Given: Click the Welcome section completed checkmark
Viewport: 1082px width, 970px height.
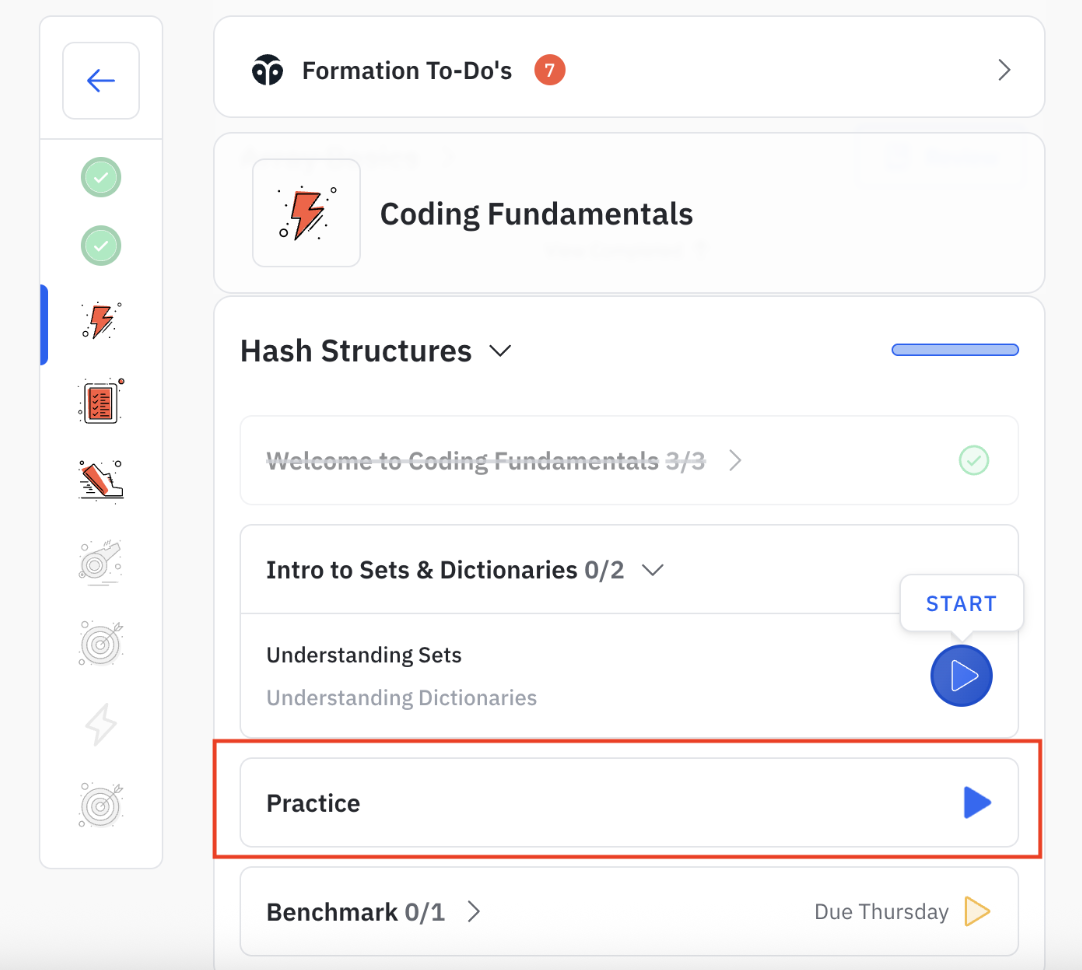Looking at the screenshot, I should 974,461.
